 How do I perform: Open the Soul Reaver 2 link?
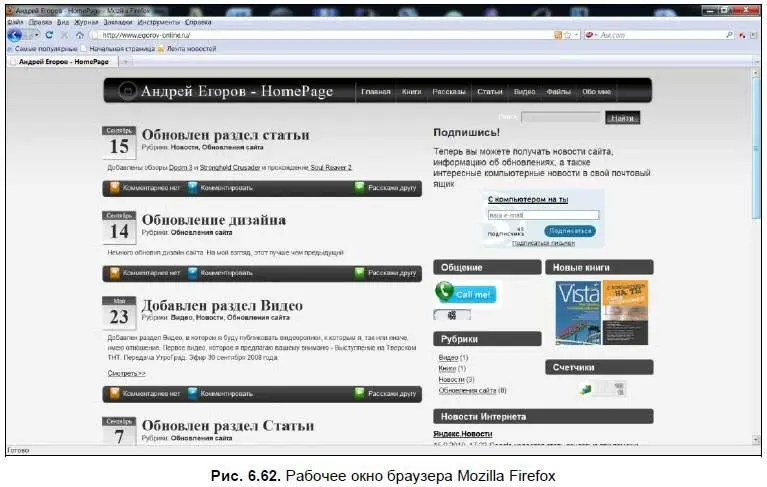(x=331, y=168)
